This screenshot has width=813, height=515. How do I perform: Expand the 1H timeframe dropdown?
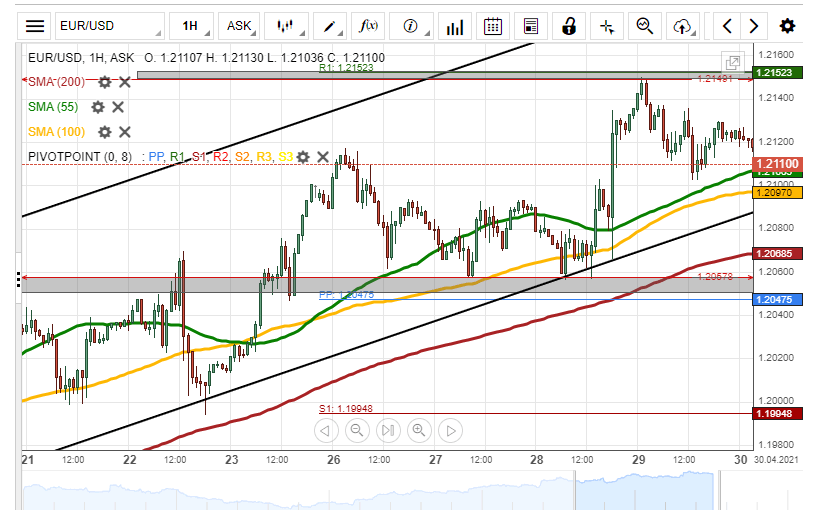pos(190,26)
